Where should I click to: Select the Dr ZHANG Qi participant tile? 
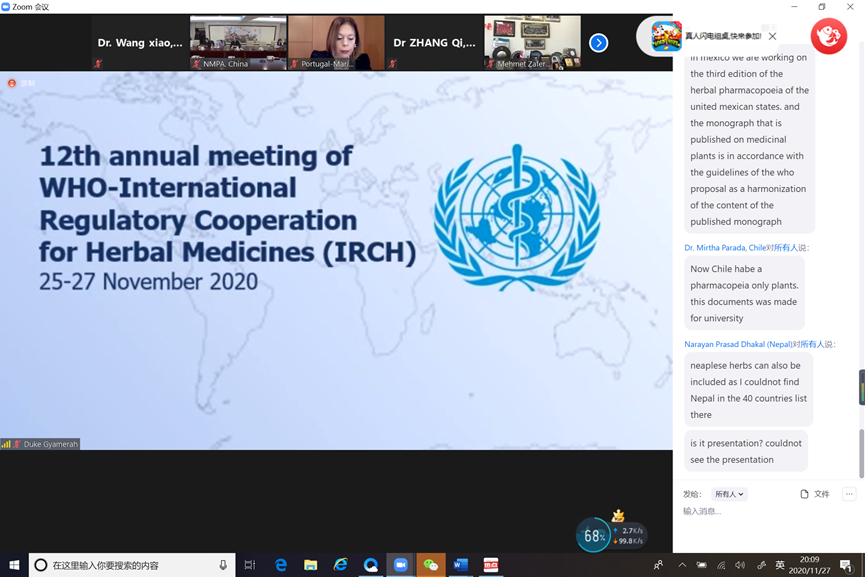point(434,42)
